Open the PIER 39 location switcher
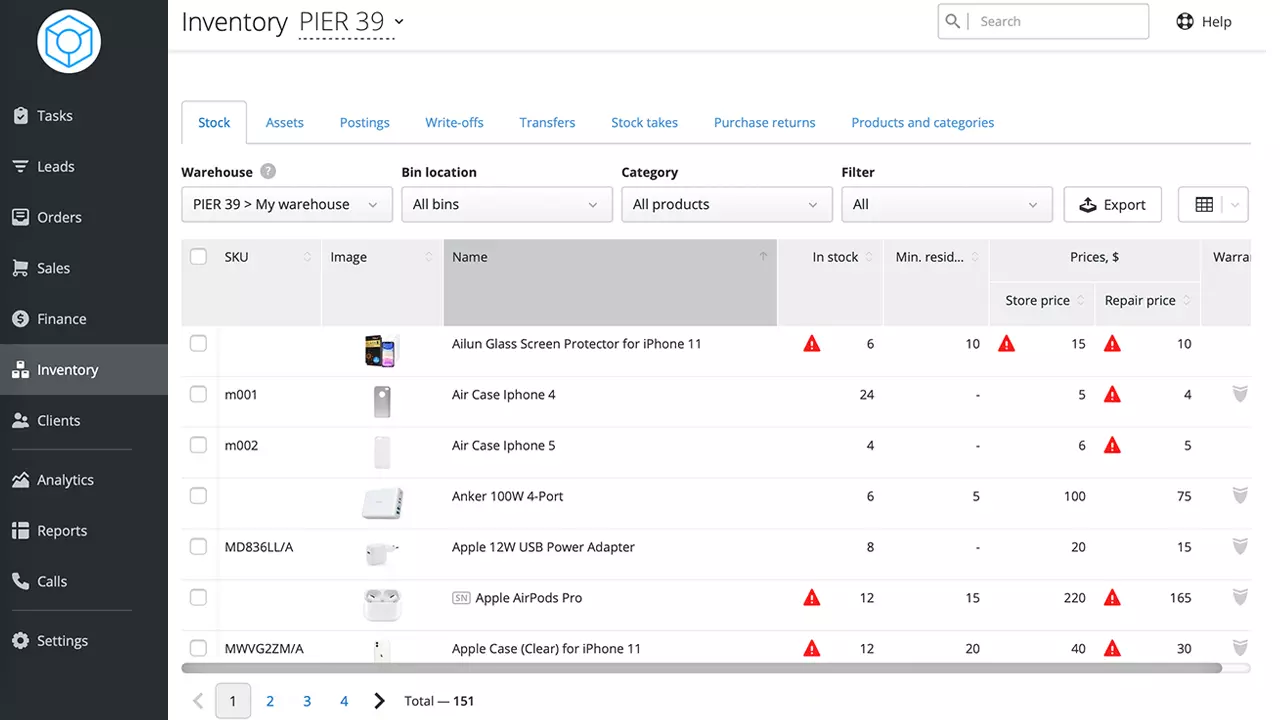The image size is (1280, 720). click(350, 22)
